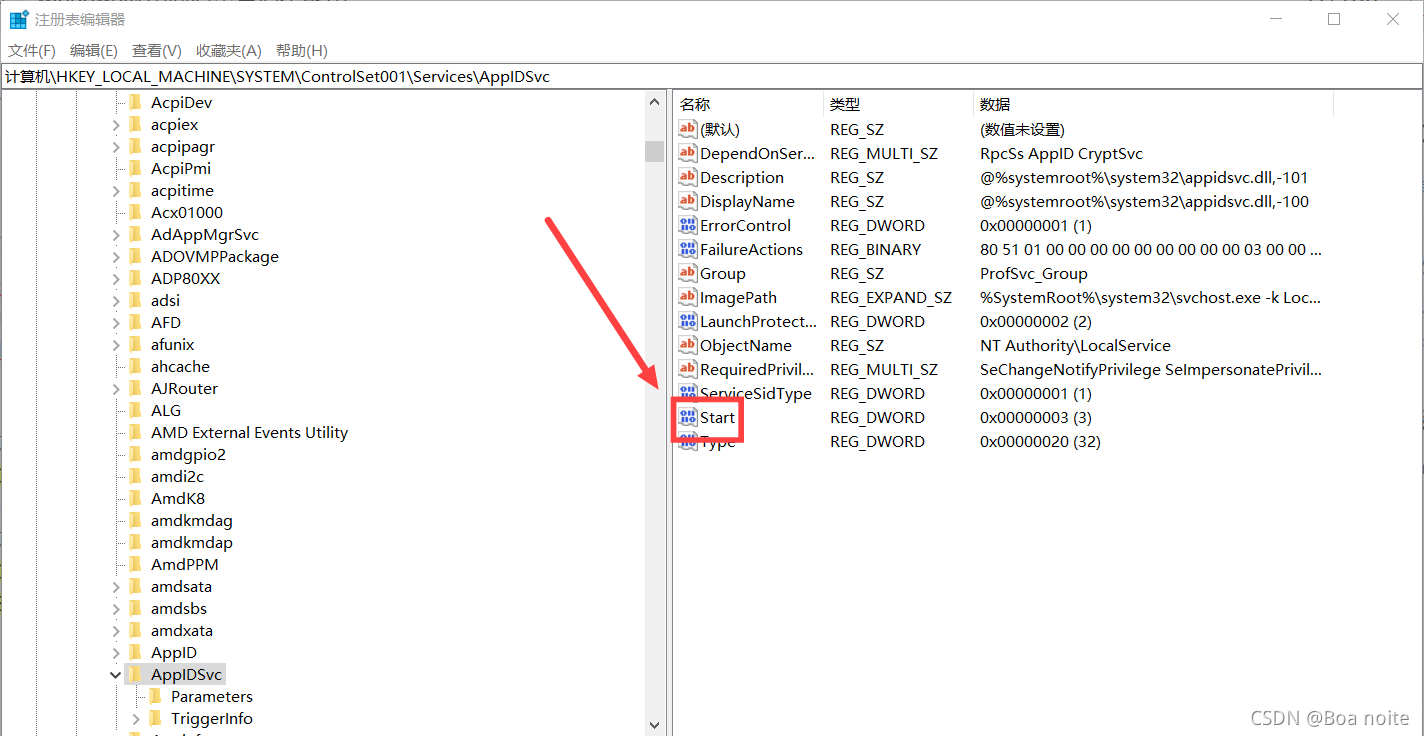The height and width of the screenshot is (736, 1424).
Task: Click the TriggerInfo subfolder icon
Action: [155, 718]
